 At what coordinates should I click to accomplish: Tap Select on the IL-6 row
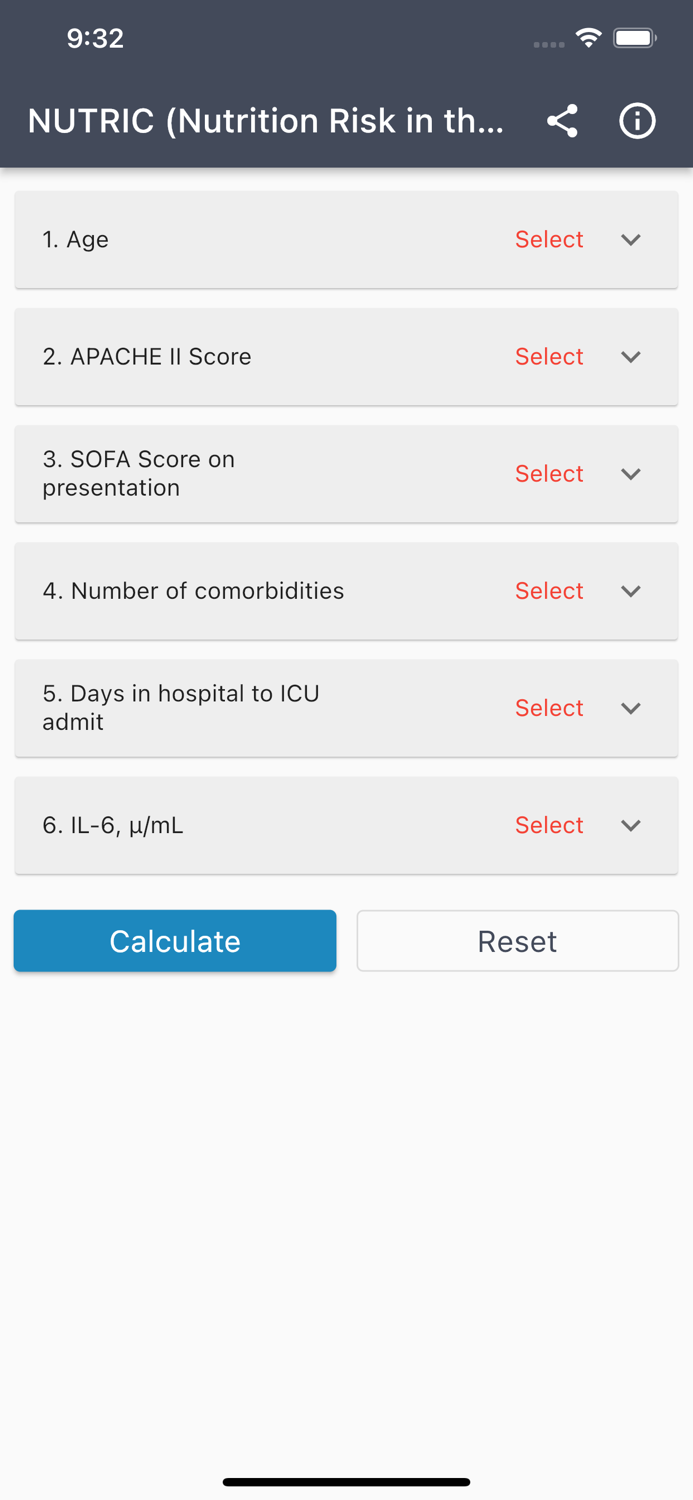[x=549, y=826]
